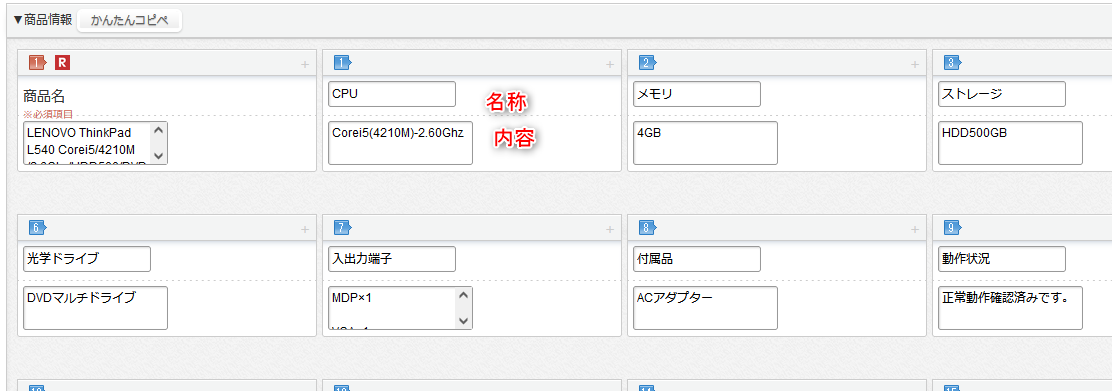The width and height of the screenshot is (1112, 391).
Task: Click the blue number 6 tag icon
Action: [37, 228]
